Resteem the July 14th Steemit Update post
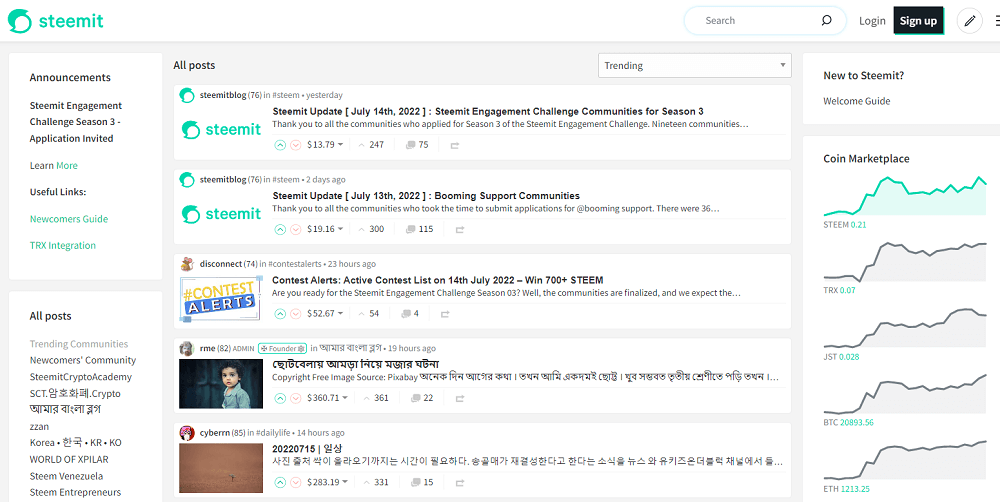This screenshot has height=502, width=1000. pyautogui.click(x=455, y=145)
